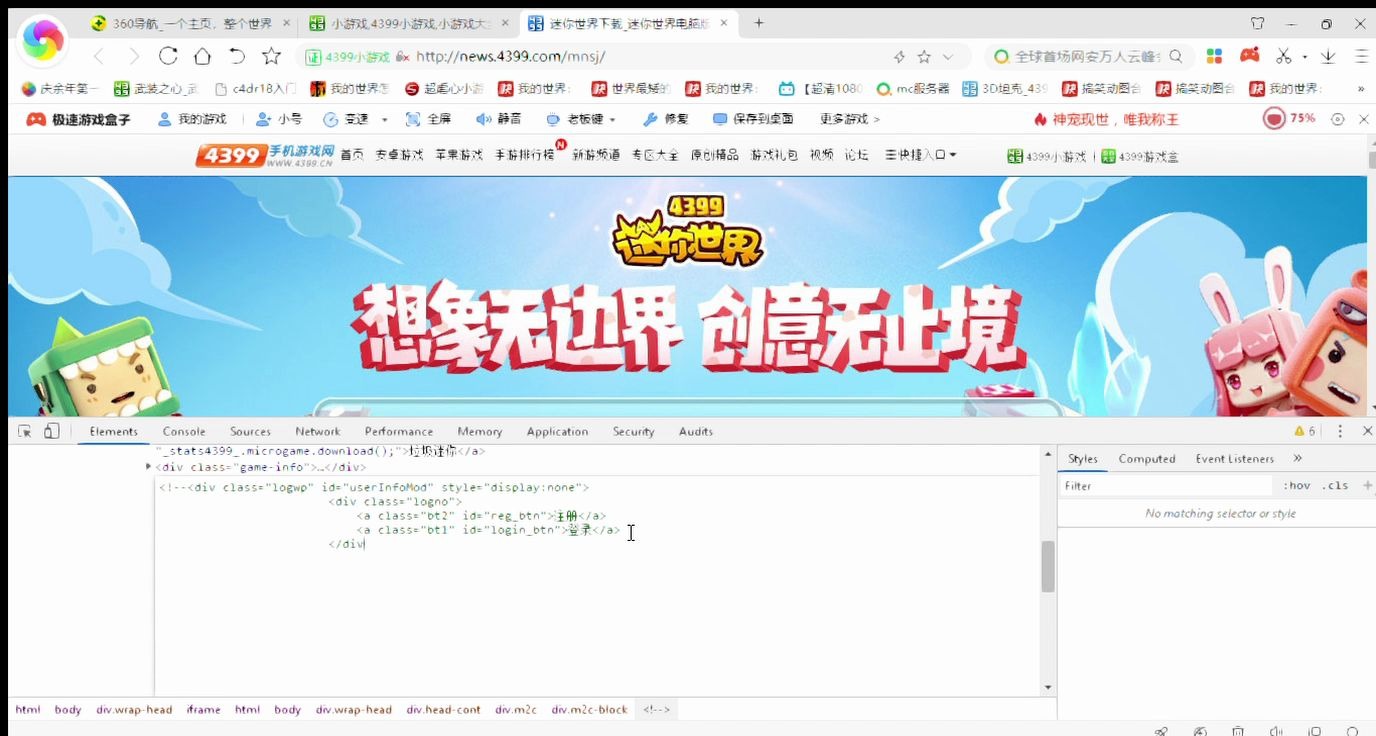The height and width of the screenshot is (736, 1376).
Task: Open a new tab with the plus button
Action: click(x=759, y=22)
